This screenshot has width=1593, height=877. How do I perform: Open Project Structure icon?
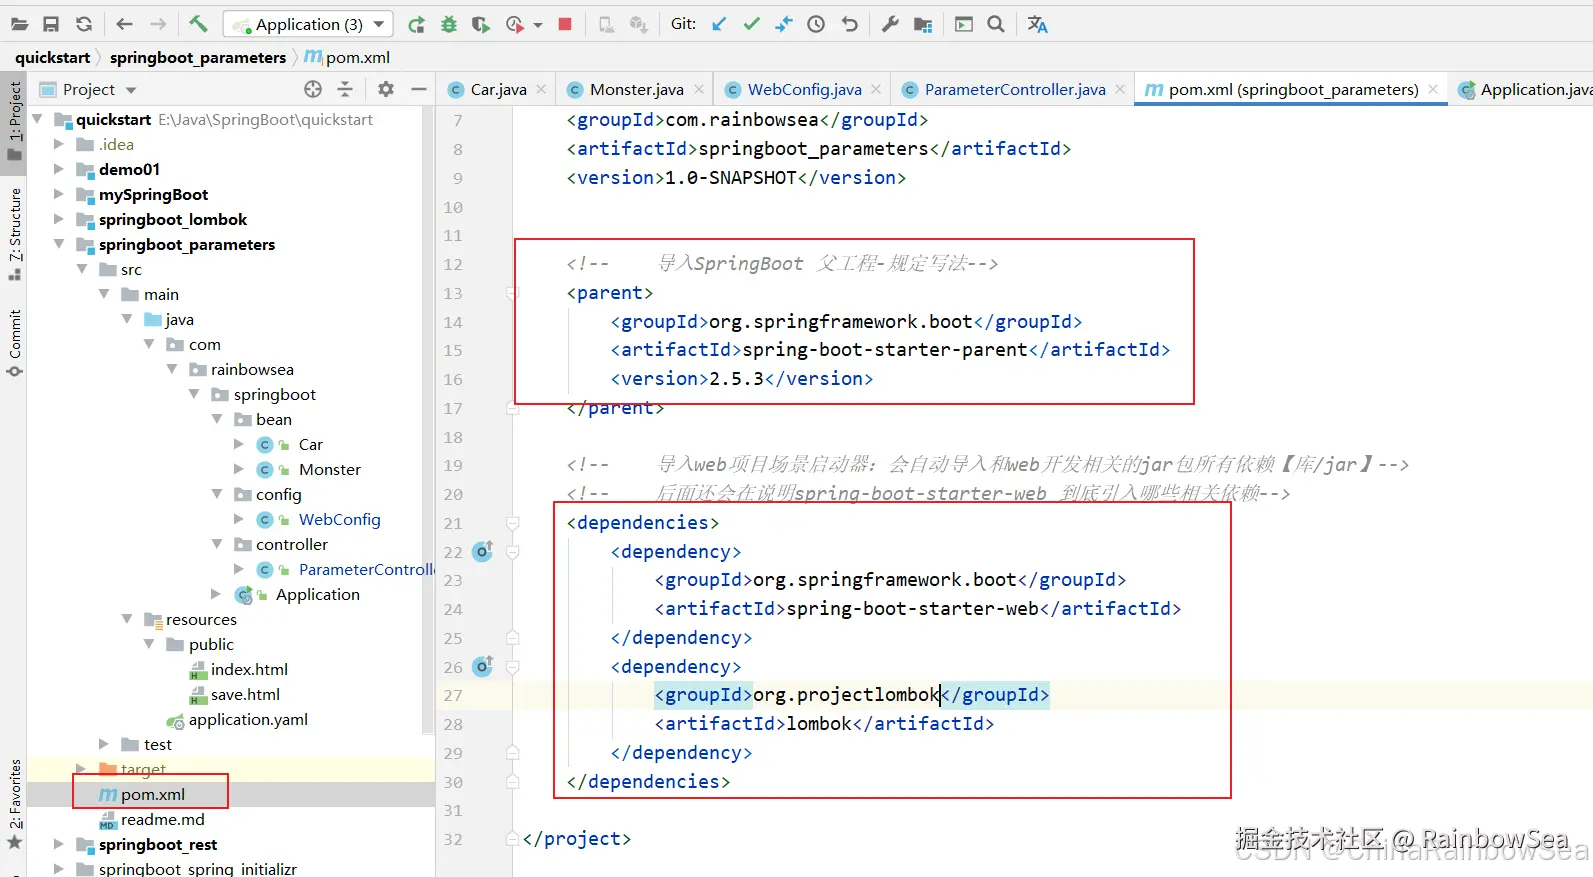tap(923, 24)
